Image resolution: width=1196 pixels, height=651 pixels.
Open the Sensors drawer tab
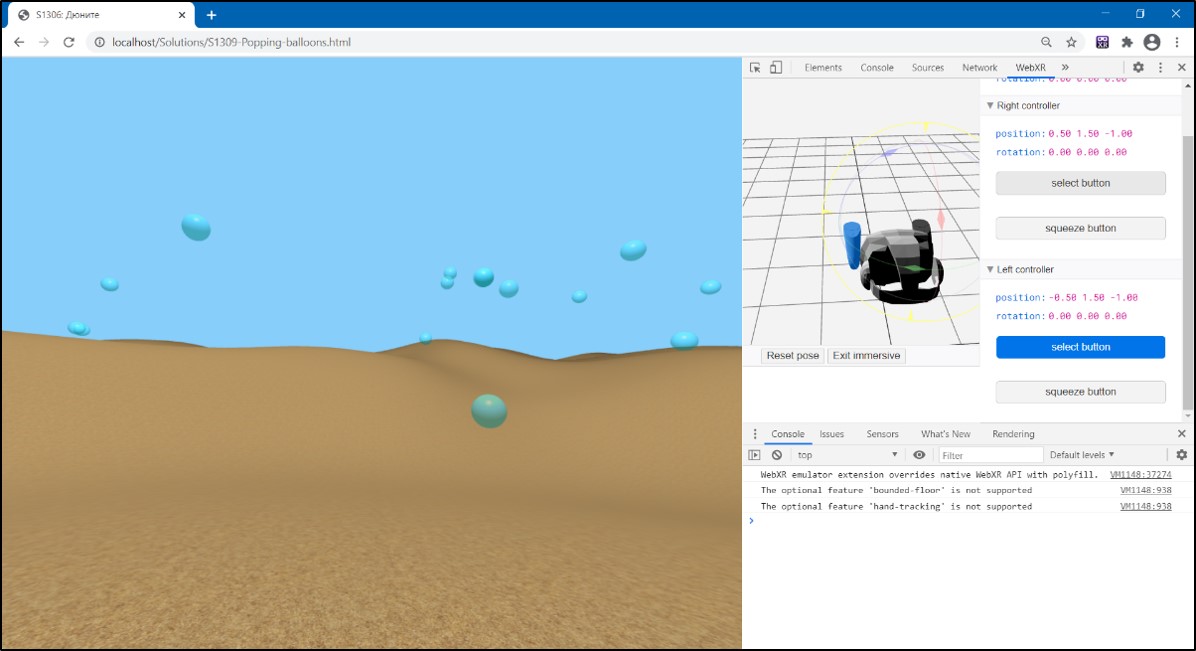882,434
